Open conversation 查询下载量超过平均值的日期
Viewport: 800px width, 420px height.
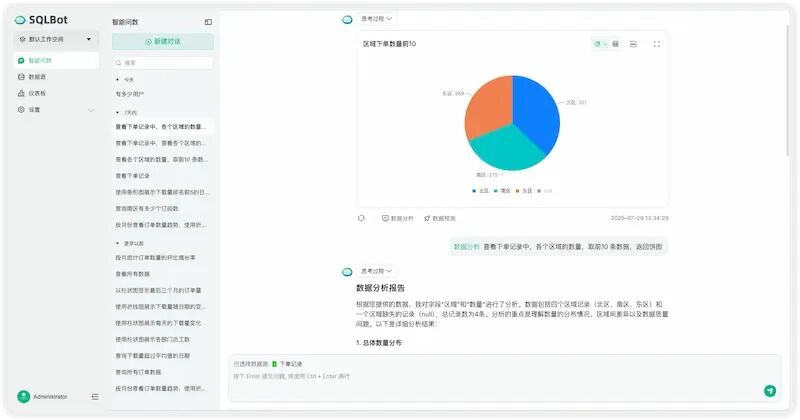(163, 356)
